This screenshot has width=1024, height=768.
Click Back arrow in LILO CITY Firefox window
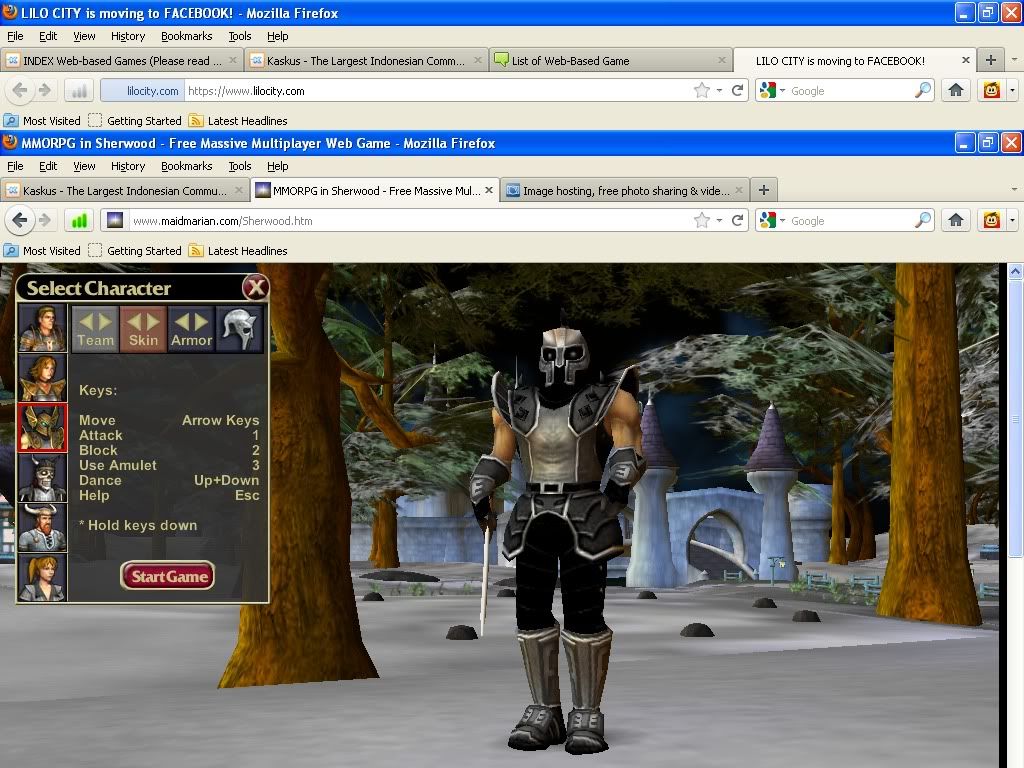coord(20,90)
